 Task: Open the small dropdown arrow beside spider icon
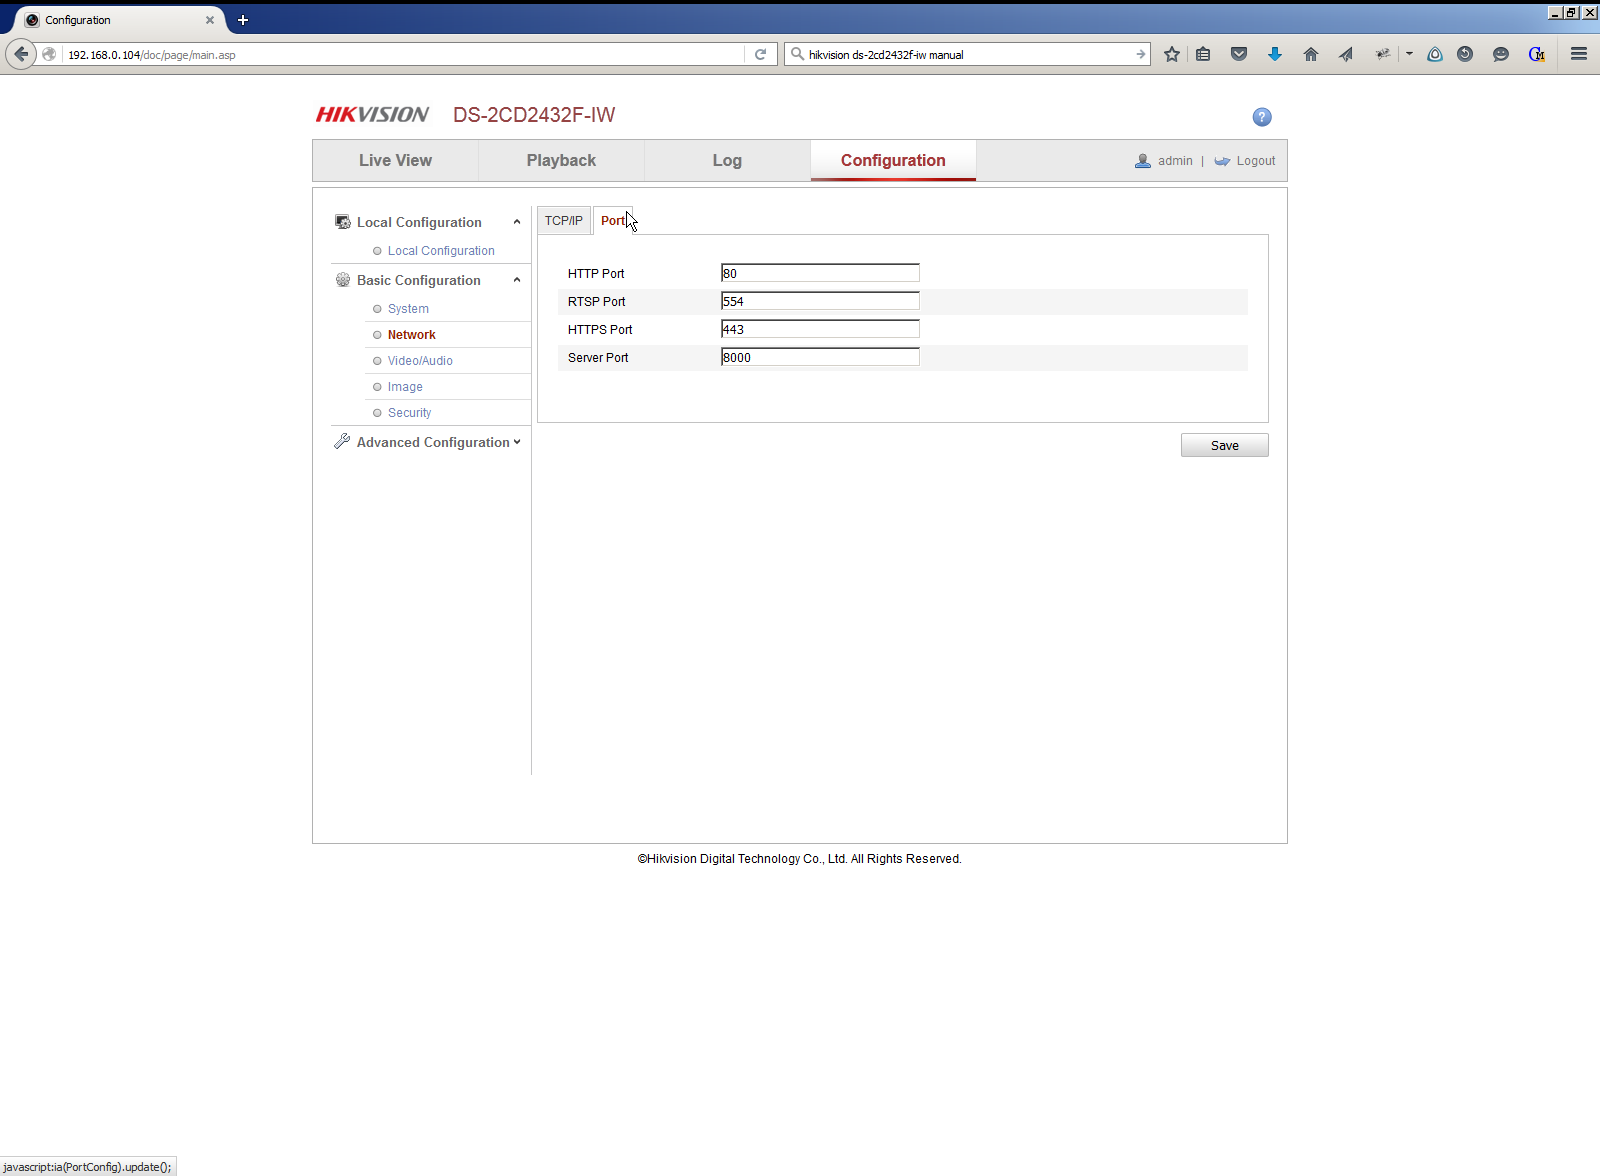click(1409, 54)
